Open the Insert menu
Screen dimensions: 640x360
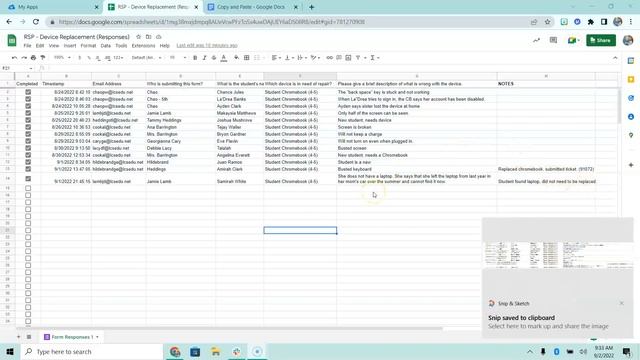(x=70, y=46)
